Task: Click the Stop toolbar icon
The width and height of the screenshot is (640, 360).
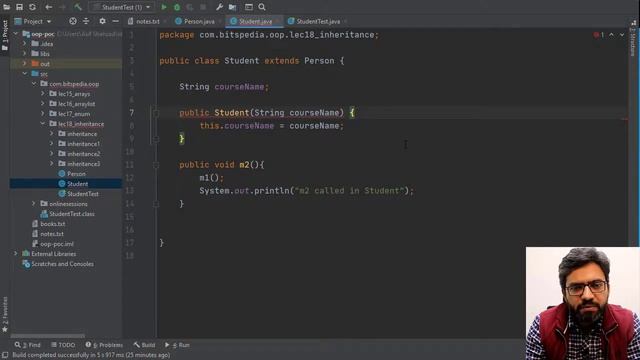Action: pos(203,7)
